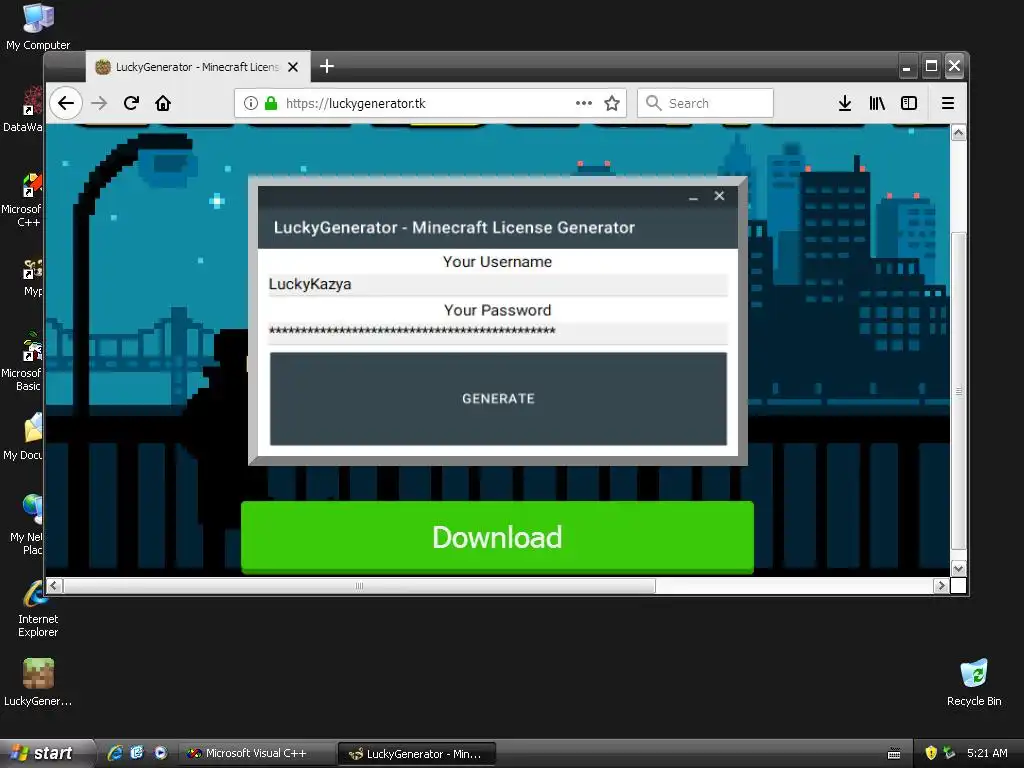Open the Recycle Bin desktop icon
Screen dimensions: 1024x768
click(974, 682)
